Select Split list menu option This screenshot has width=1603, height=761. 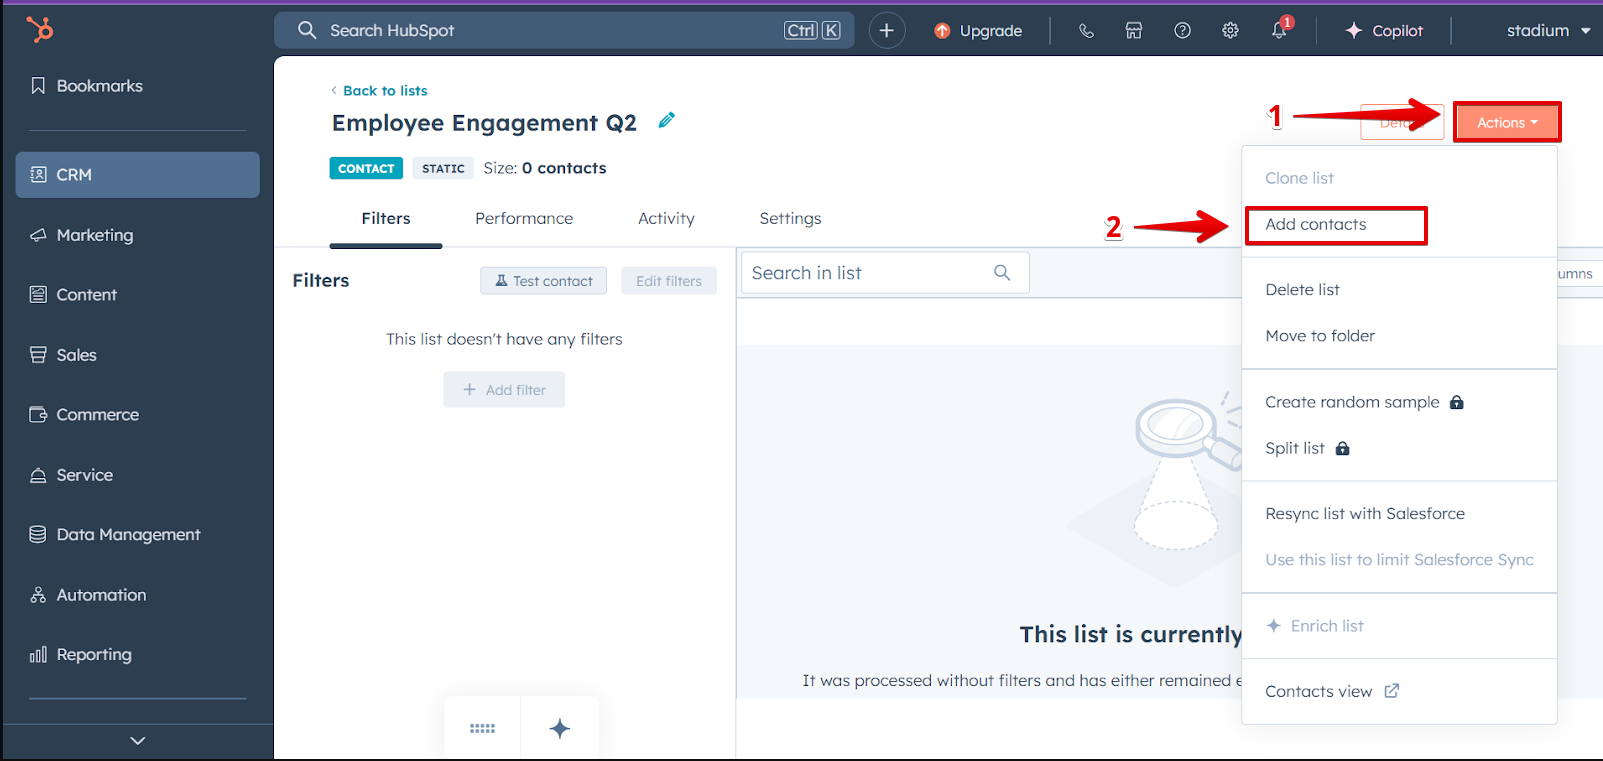click(x=1307, y=448)
